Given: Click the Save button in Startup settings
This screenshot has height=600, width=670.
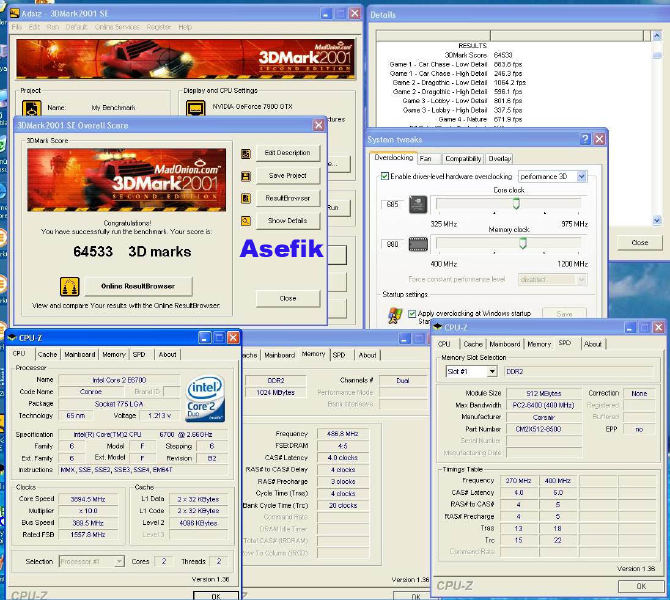Looking at the screenshot, I should [x=564, y=314].
